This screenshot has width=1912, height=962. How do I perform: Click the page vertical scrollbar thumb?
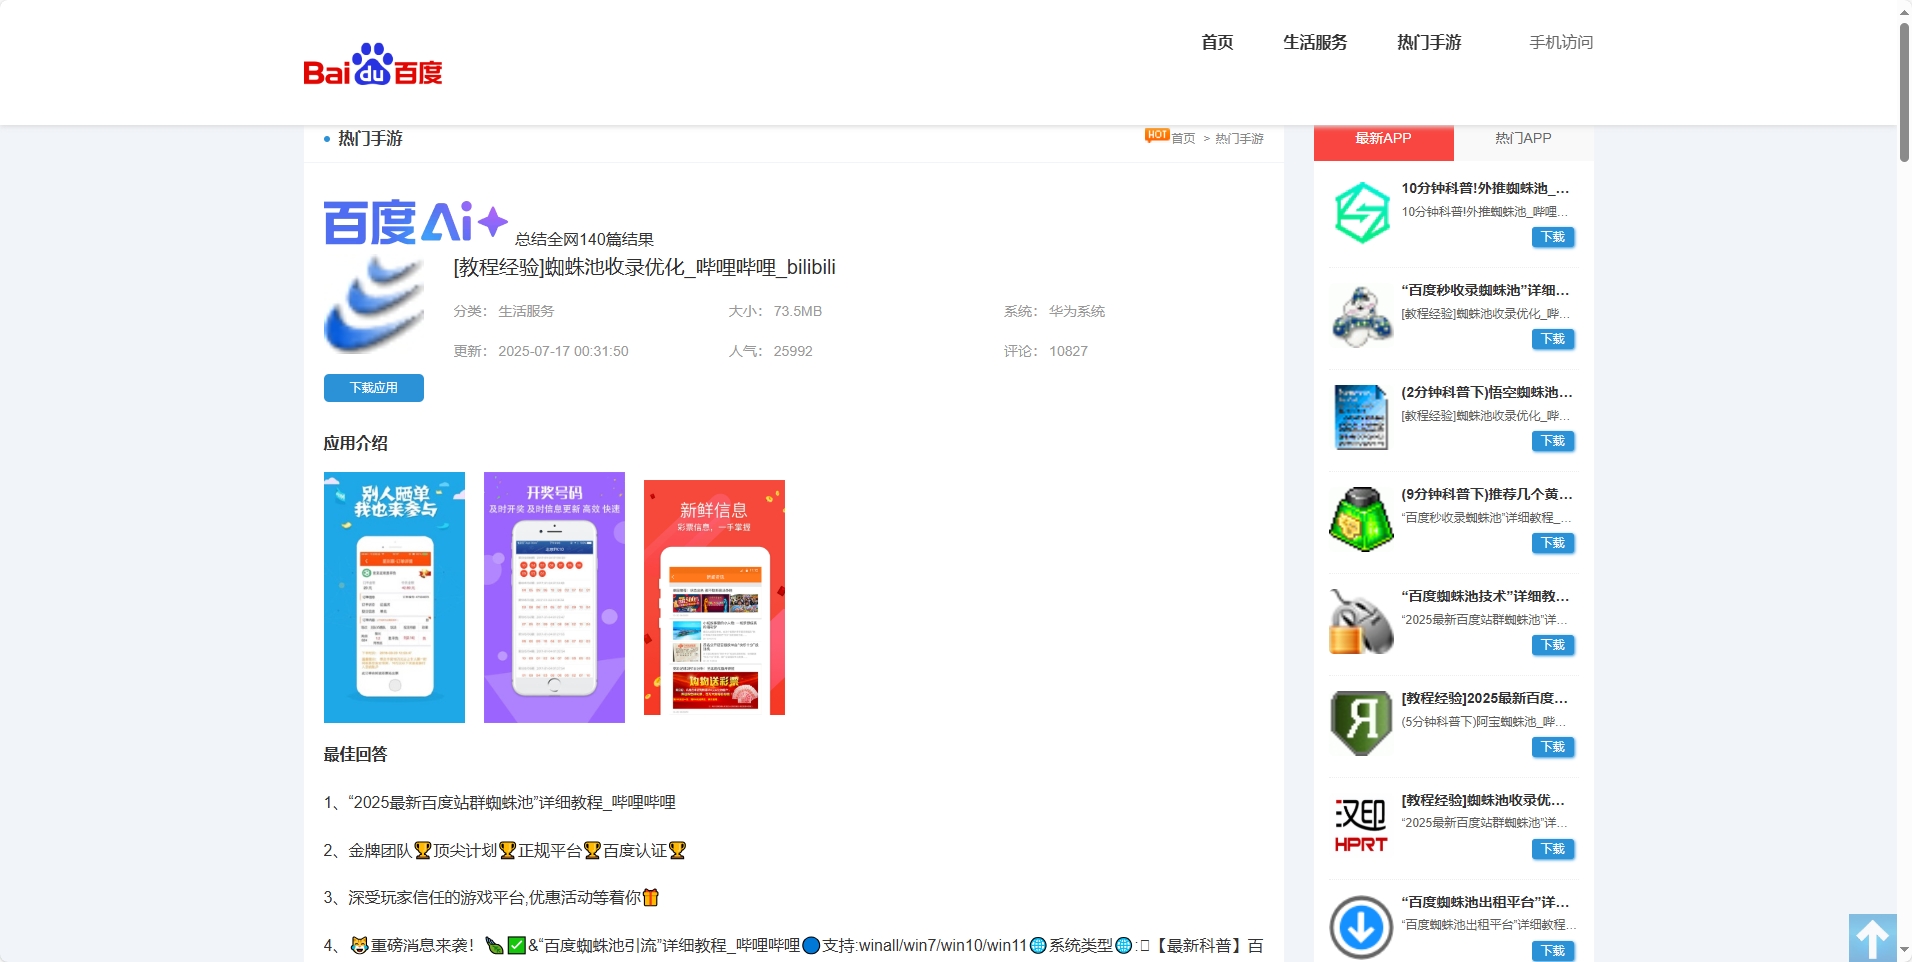pos(1904,92)
